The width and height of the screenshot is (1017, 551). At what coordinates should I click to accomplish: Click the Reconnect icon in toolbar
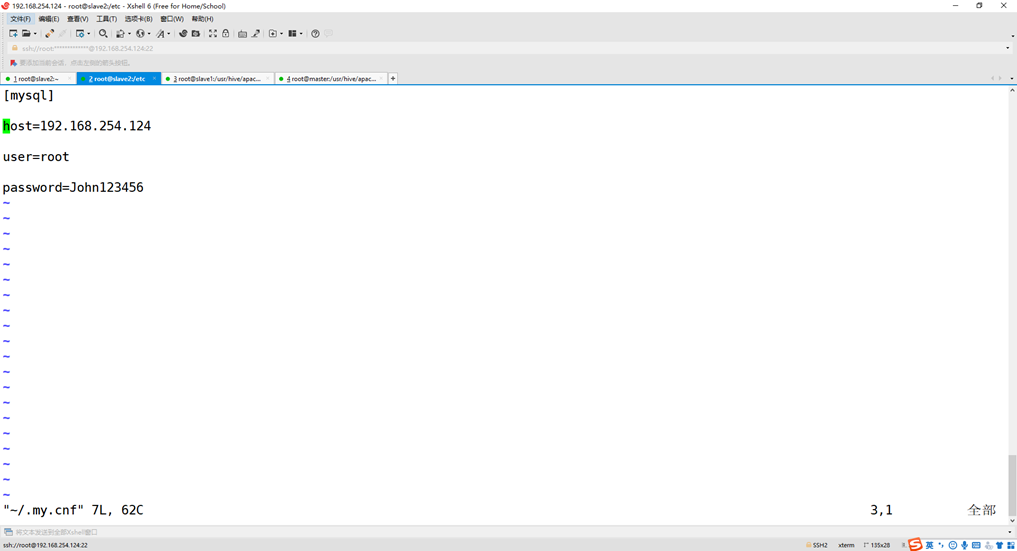pyautogui.click(x=49, y=34)
